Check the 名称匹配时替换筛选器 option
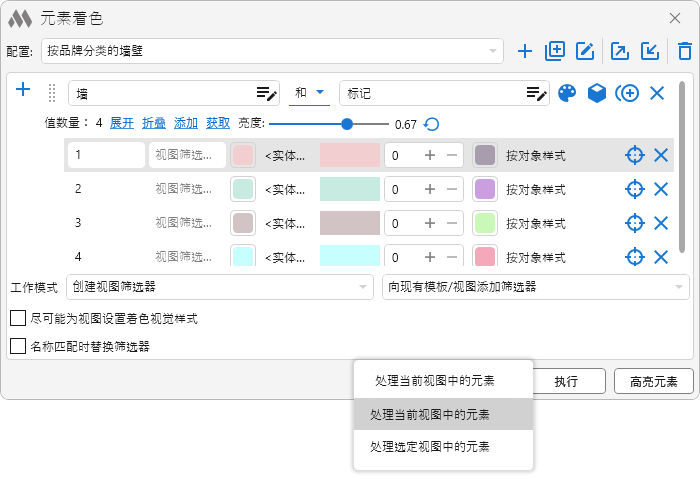This screenshot has height=479, width=700. click(18, 347)
